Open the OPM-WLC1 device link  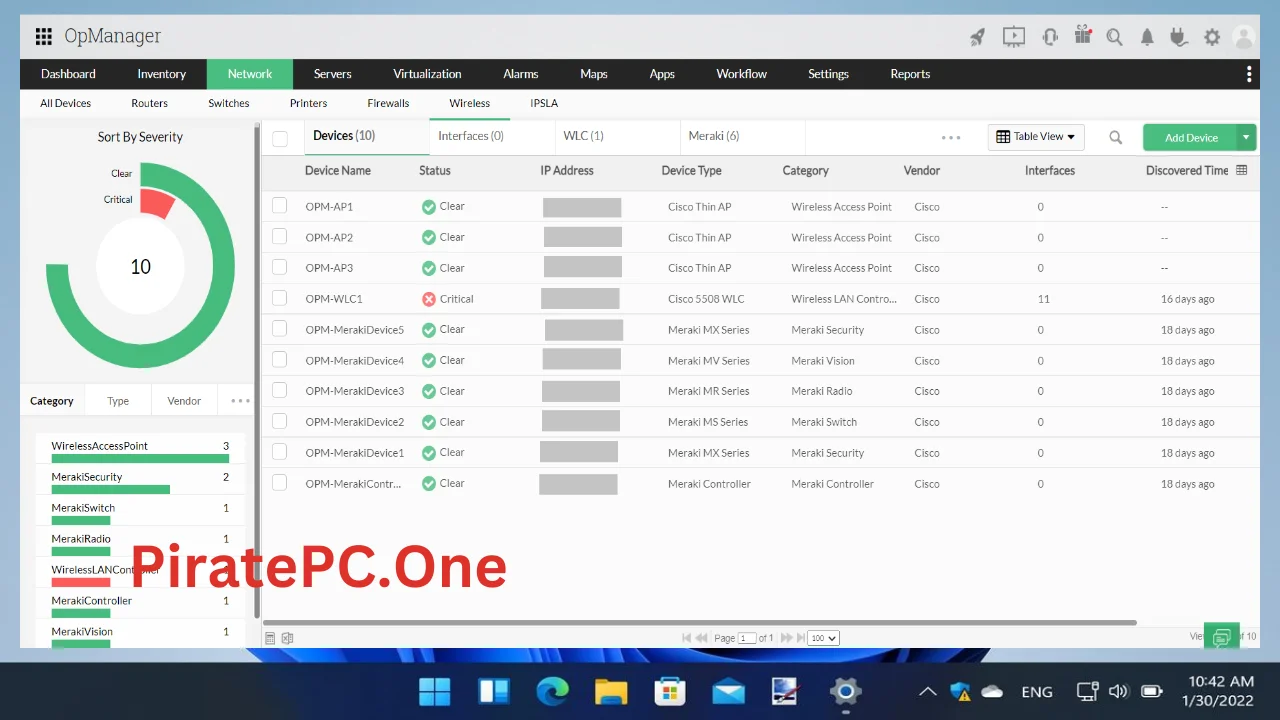(x=334, y=299)
